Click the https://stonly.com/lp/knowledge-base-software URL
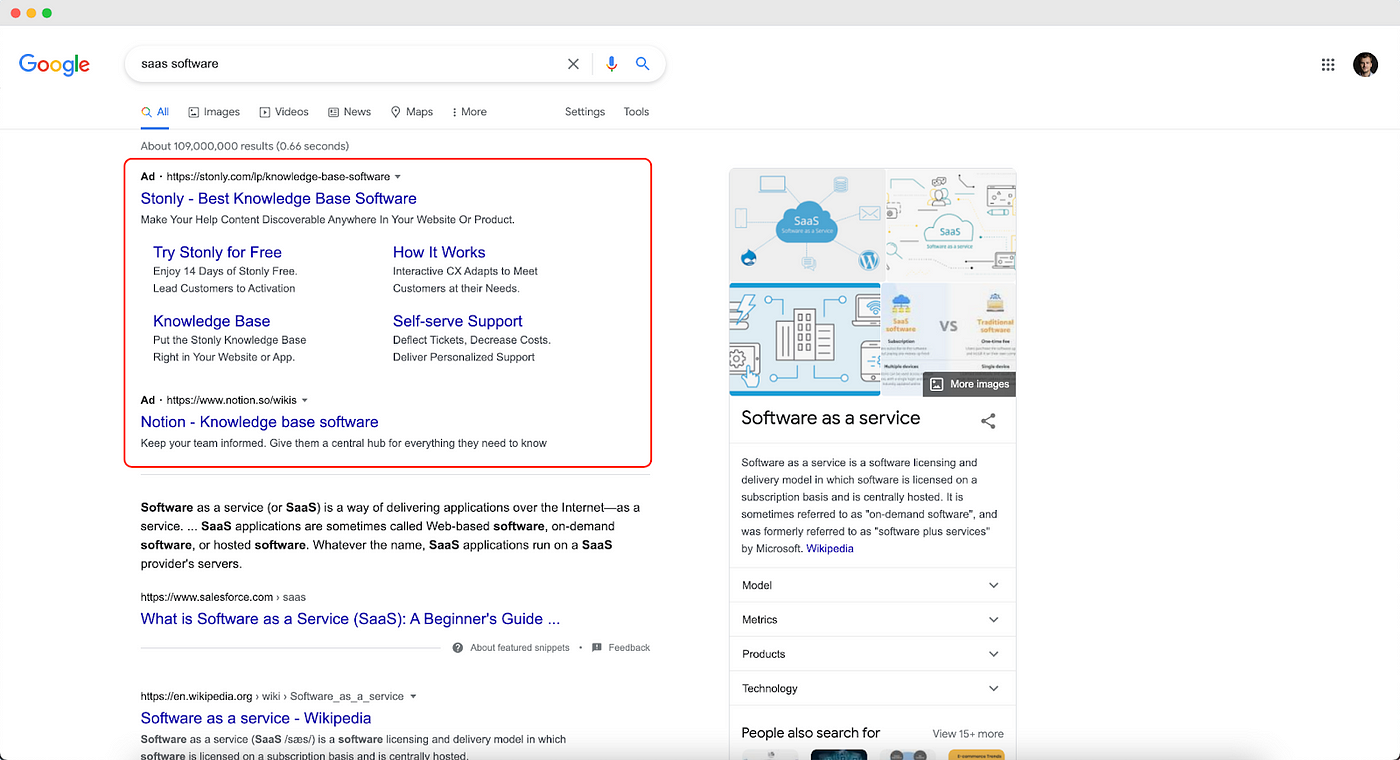The height and width of the screenshot is (760, 1400). point(278,177)
